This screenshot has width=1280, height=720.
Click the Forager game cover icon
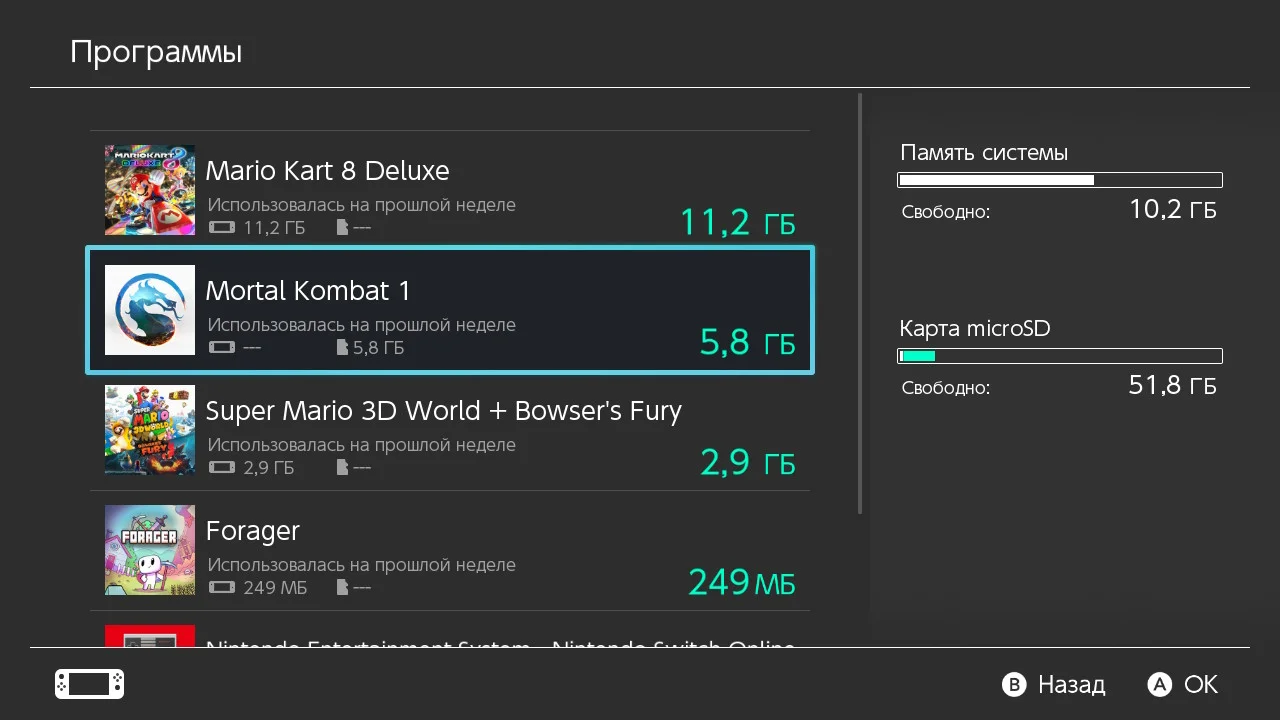coord(150,550)
